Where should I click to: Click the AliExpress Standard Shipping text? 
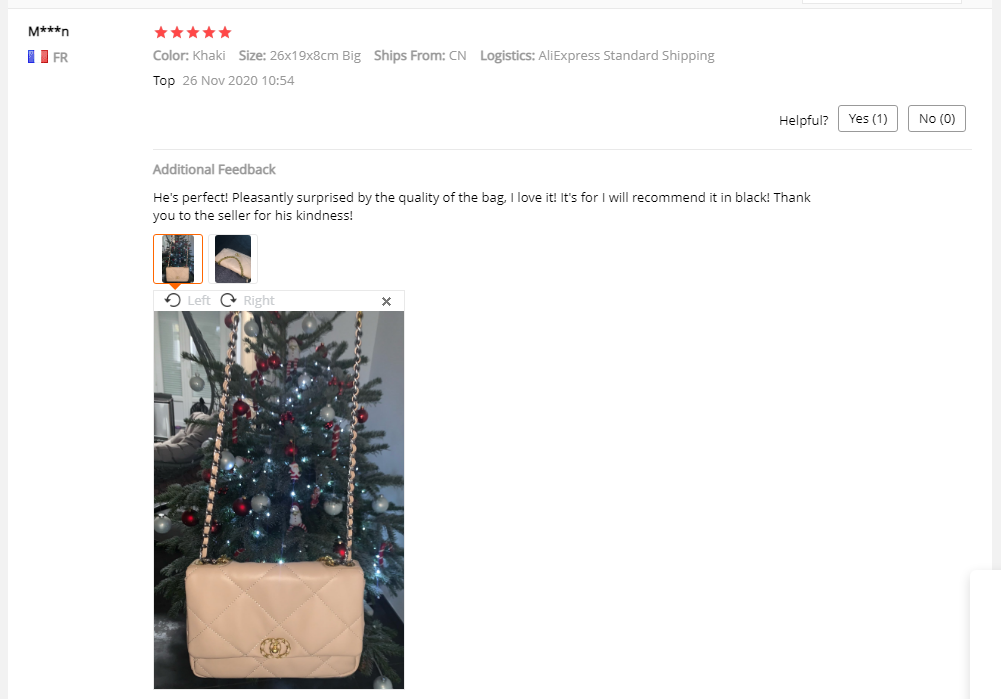[x=626, y=56]
